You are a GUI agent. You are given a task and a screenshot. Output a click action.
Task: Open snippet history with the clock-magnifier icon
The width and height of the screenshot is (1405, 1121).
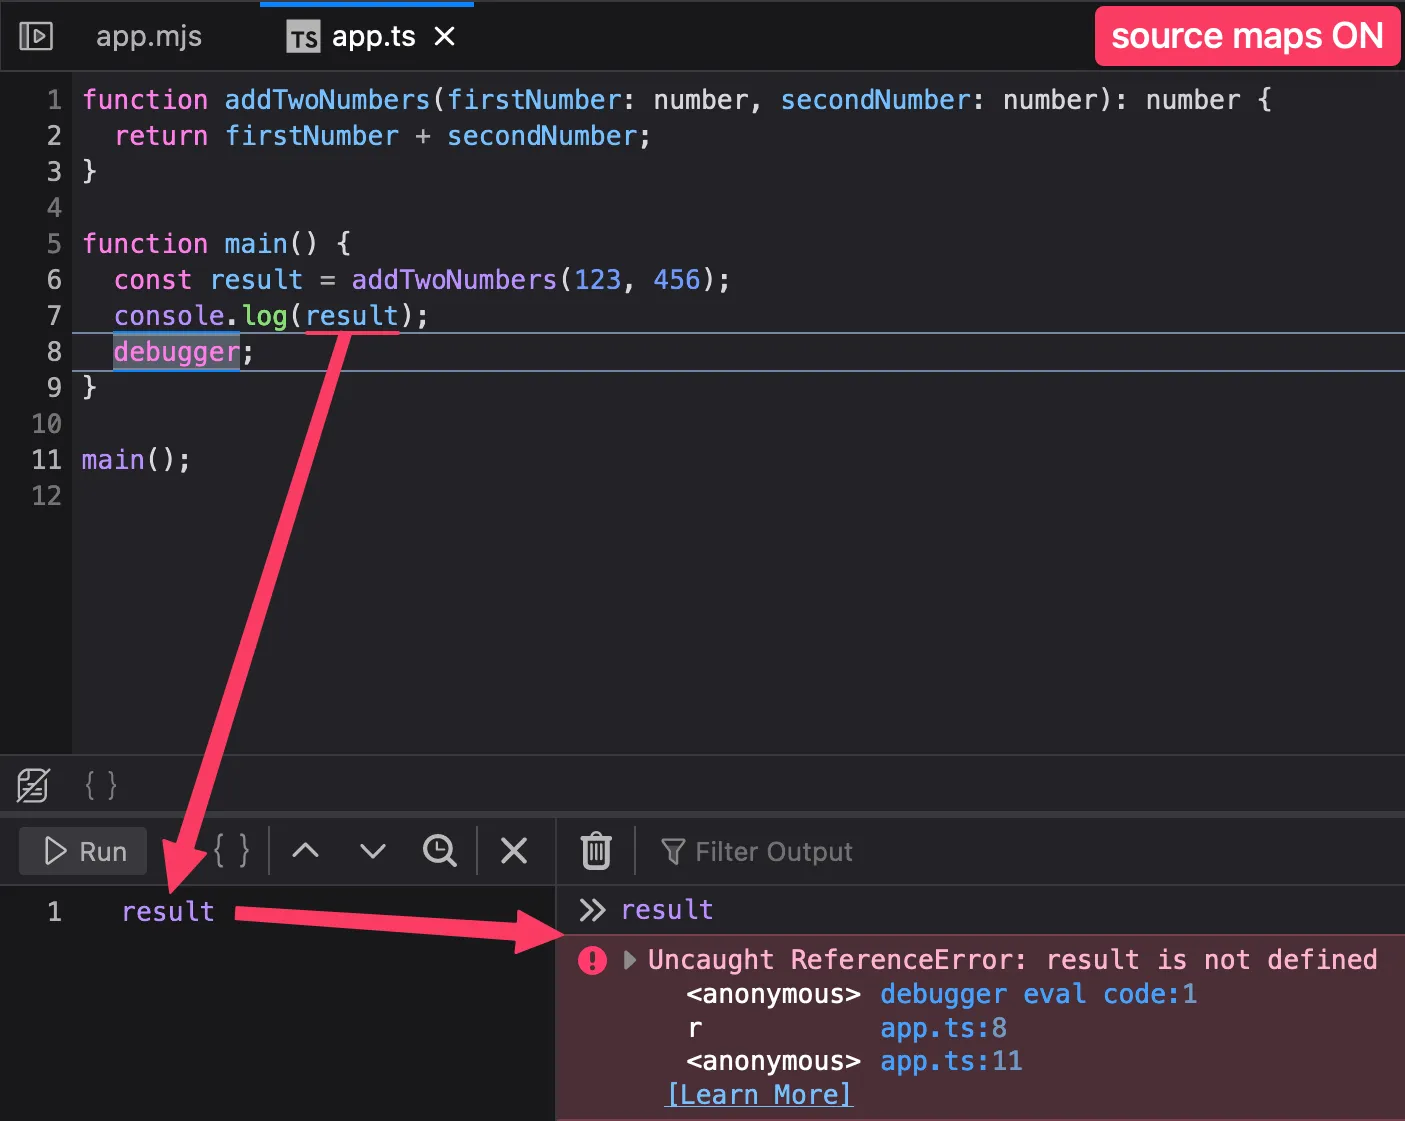click(439, 851)
